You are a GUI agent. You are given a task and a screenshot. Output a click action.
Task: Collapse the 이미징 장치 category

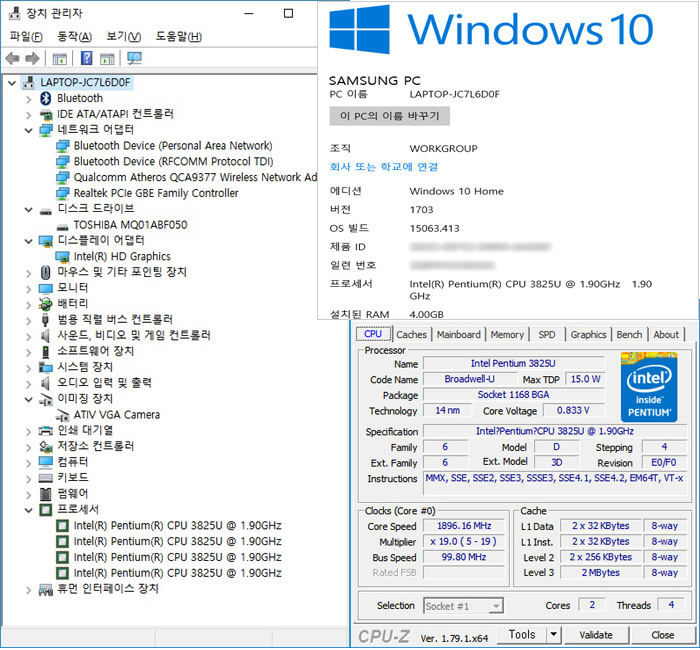pyautogui.click(x=29, y=399)
